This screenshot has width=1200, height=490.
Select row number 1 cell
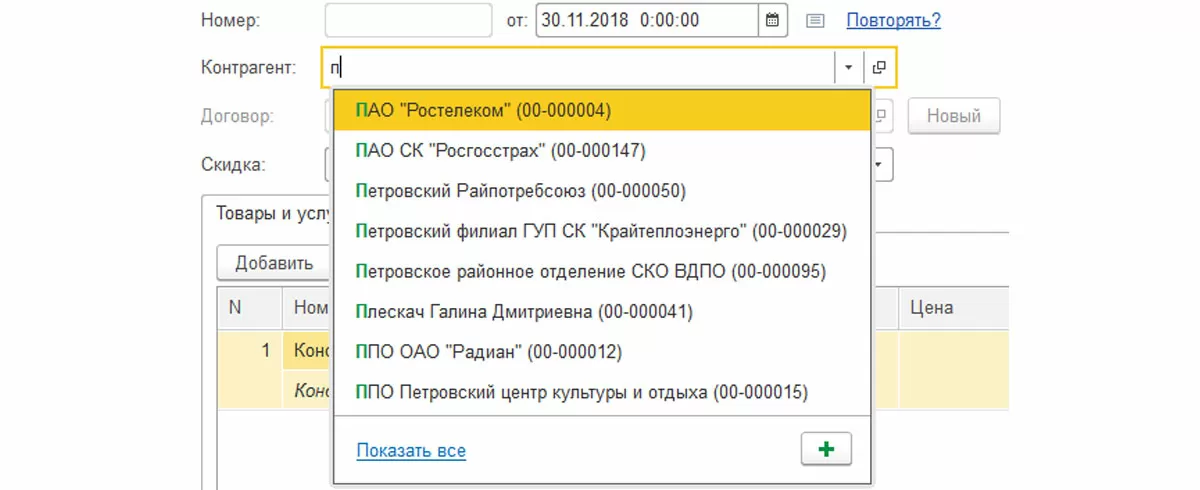[x=250, y=352]
